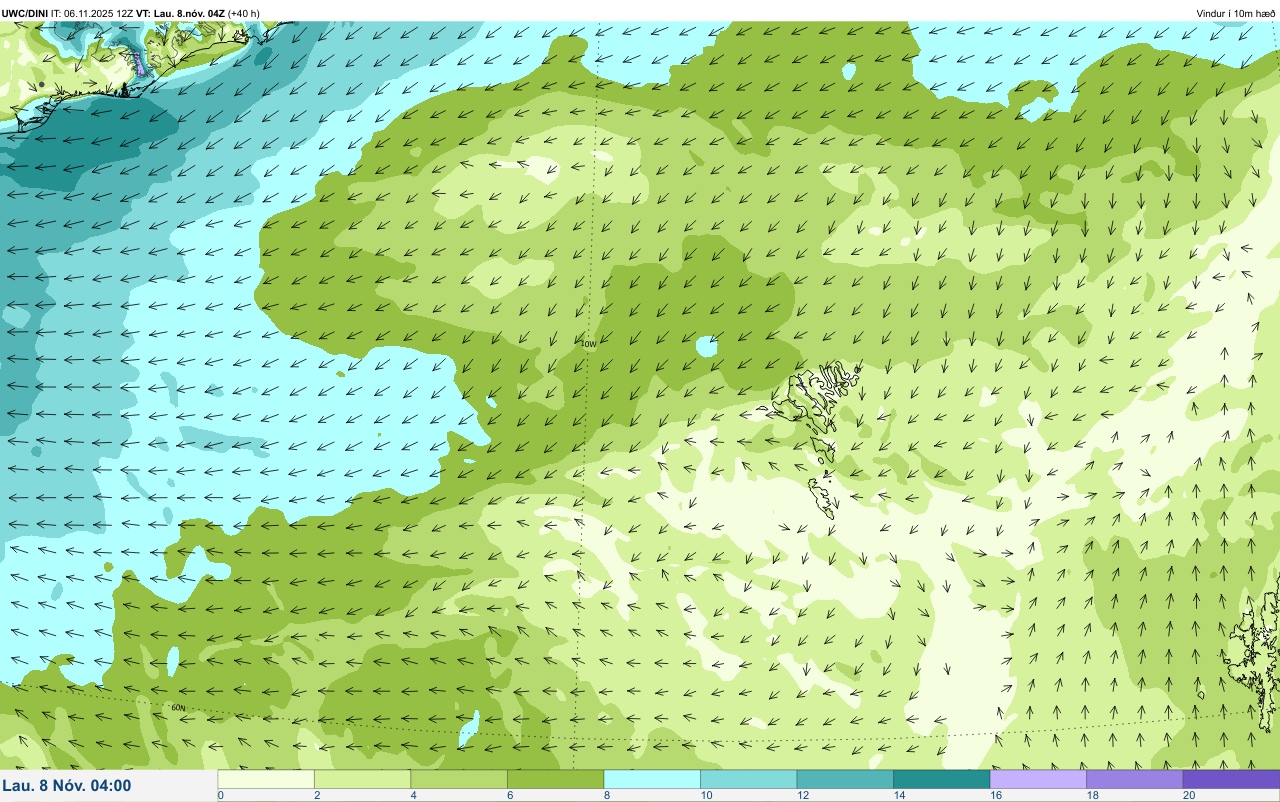The width and height of the screenshot is (1280, 802).
Task: Click the '10W' longitude label on map
Action: pyautogui.click(x=589, y=344)
